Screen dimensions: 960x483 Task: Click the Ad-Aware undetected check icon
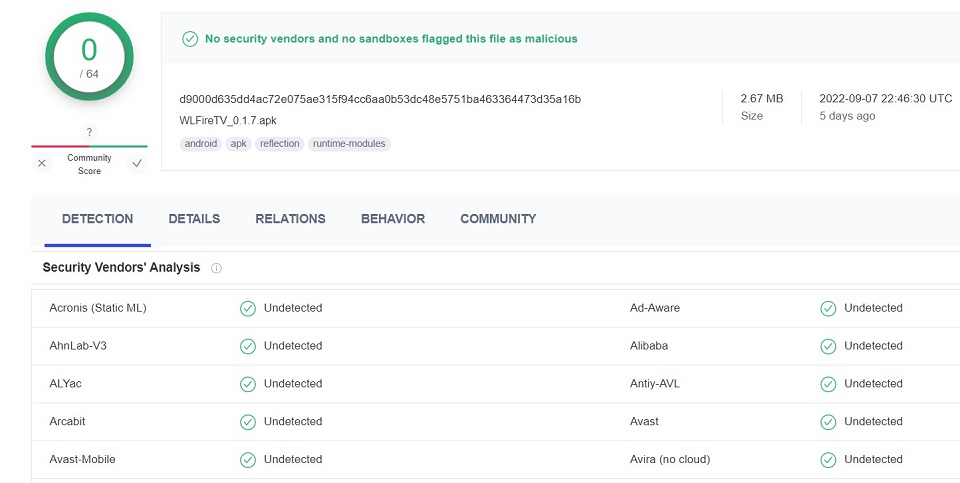click(828, 308)
